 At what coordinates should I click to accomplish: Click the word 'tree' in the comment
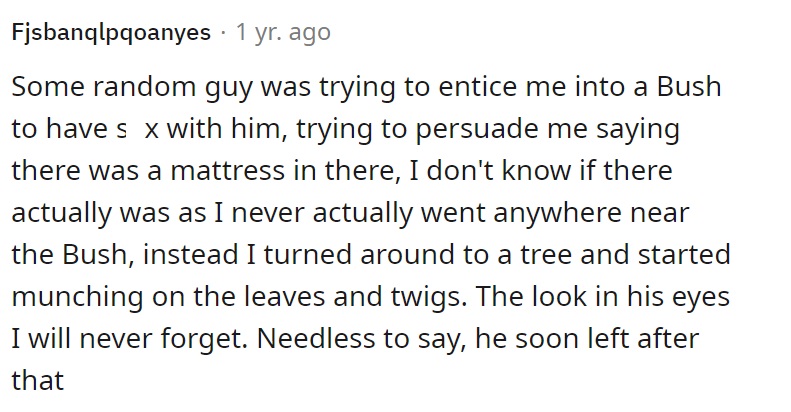coord(547,254)
